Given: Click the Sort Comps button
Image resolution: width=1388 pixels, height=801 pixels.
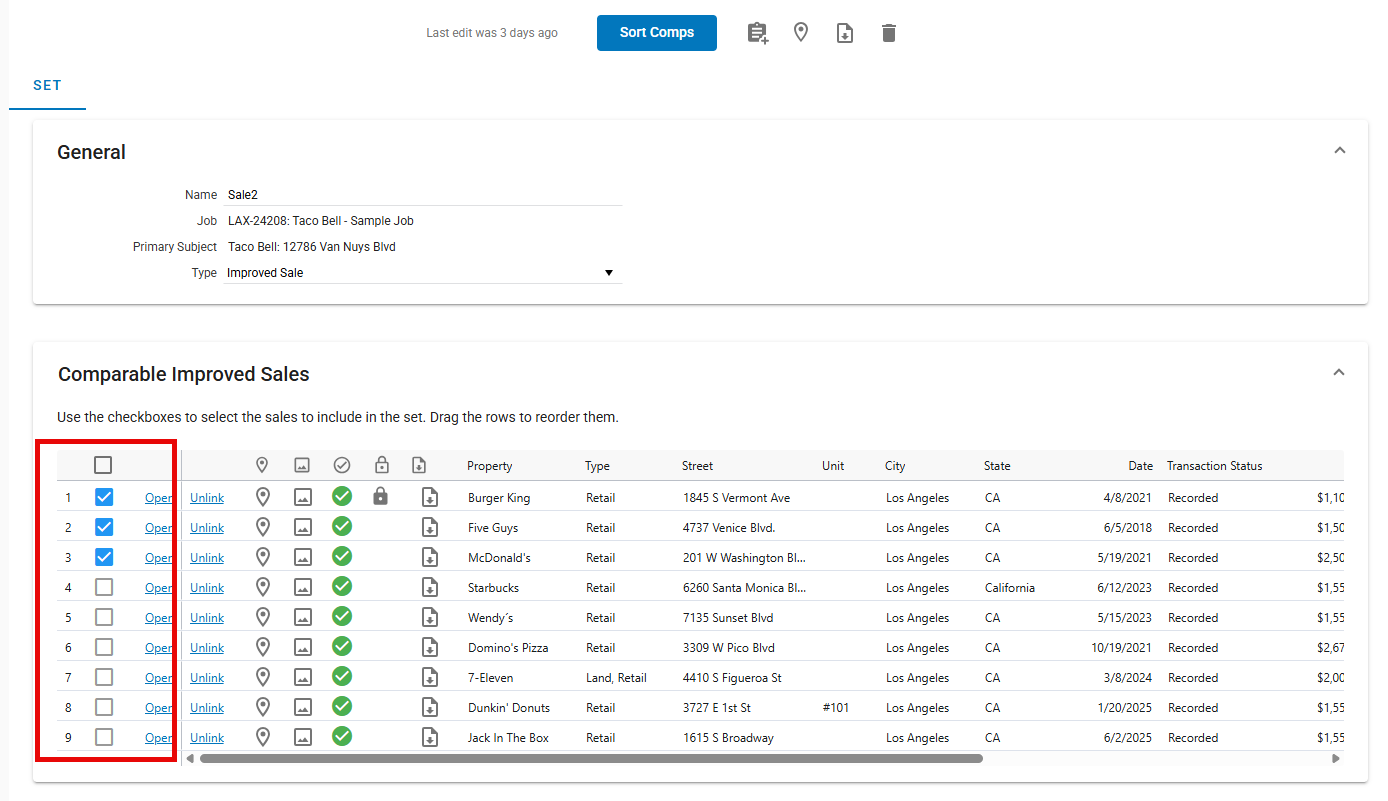Looking at the screenshot, I should (x=657, y=33).
